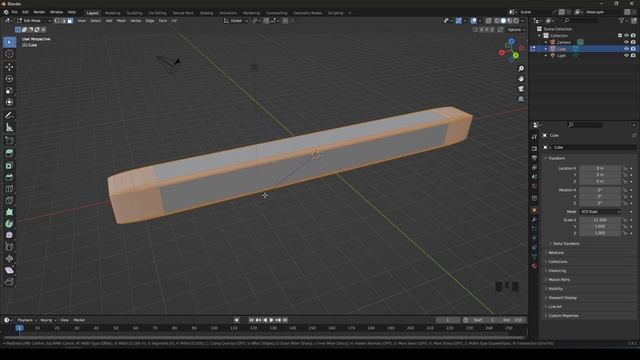Screen dimensions: 640x360
Task: Select the Rip Region tool
Action: pyautogui.click(x=9, y=282)
